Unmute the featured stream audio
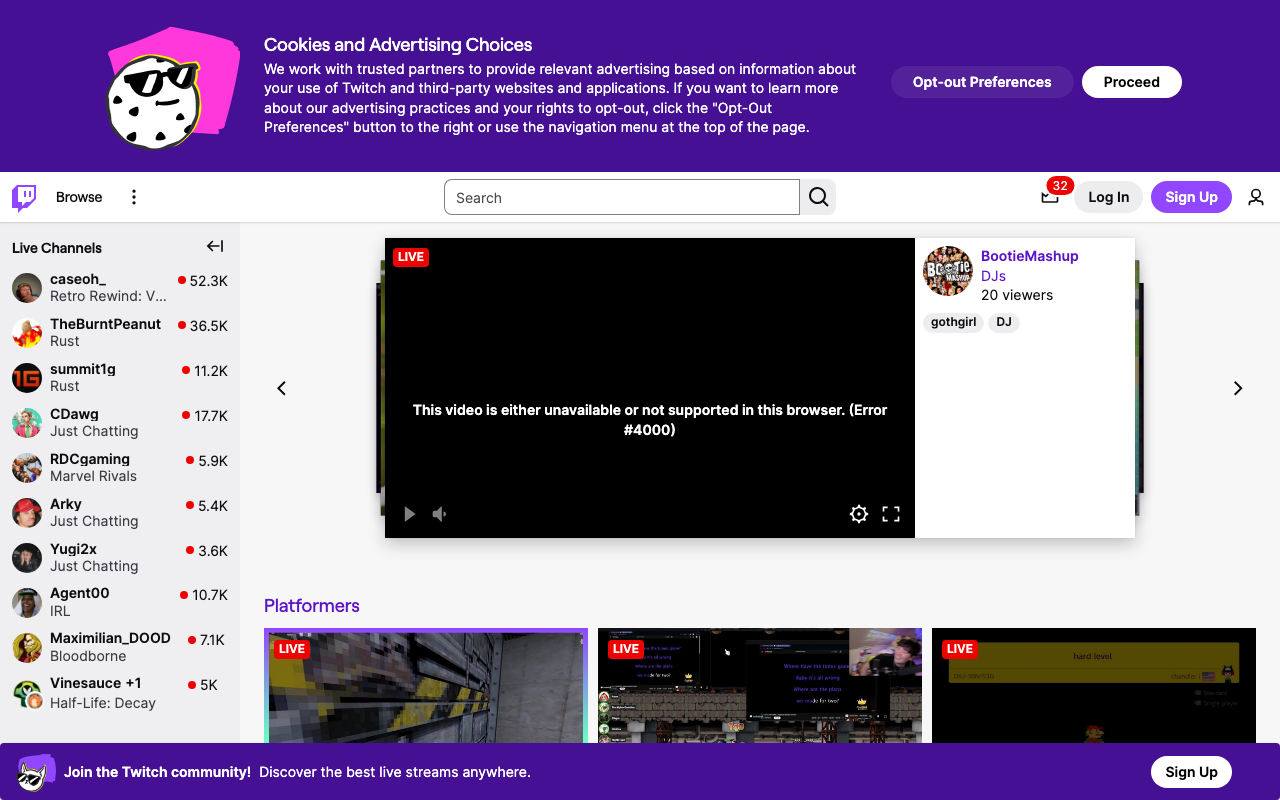 pyautogui.click(x=439, y=513)
